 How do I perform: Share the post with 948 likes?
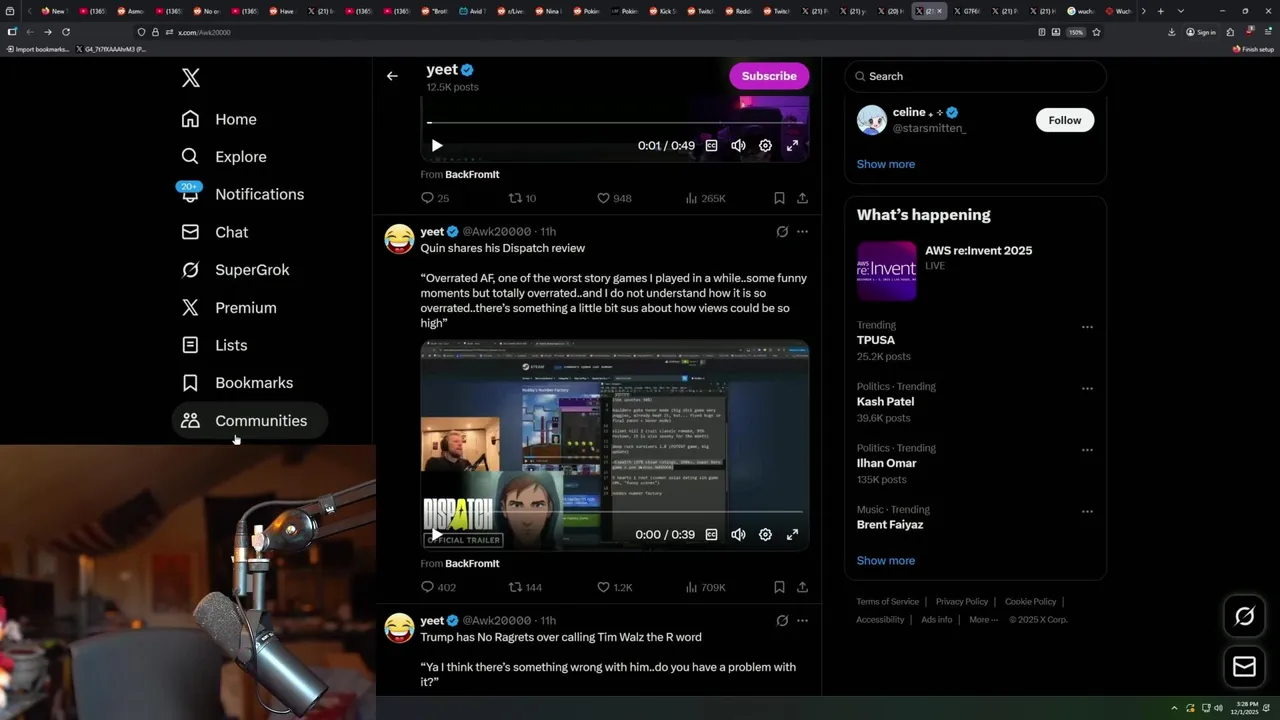coord(802,198)
